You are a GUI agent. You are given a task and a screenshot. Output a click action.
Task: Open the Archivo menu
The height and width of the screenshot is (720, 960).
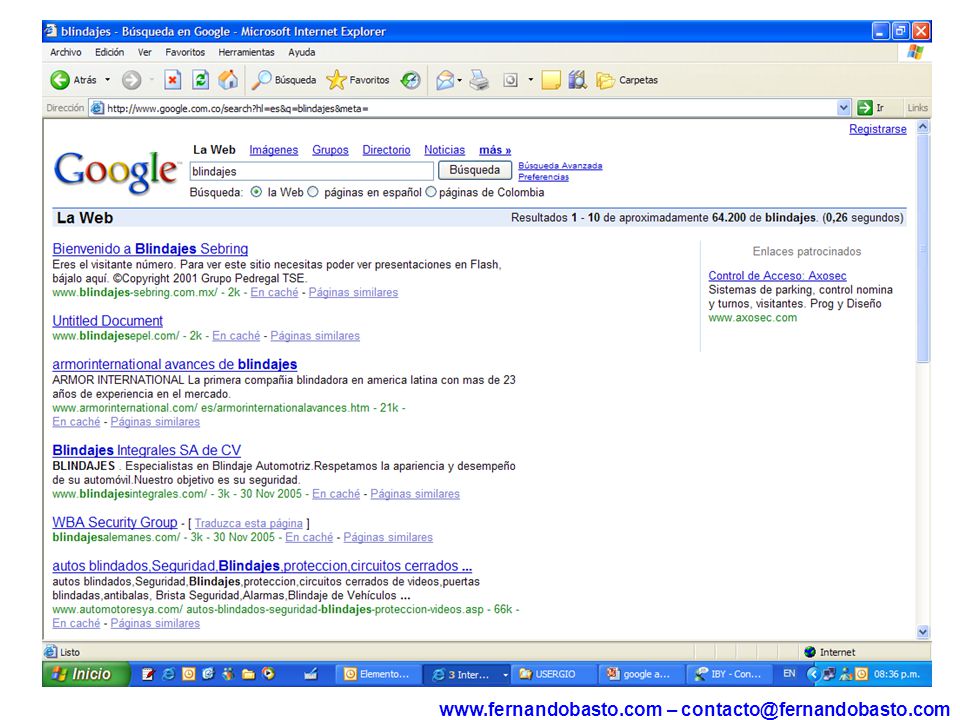coord(66,53)
